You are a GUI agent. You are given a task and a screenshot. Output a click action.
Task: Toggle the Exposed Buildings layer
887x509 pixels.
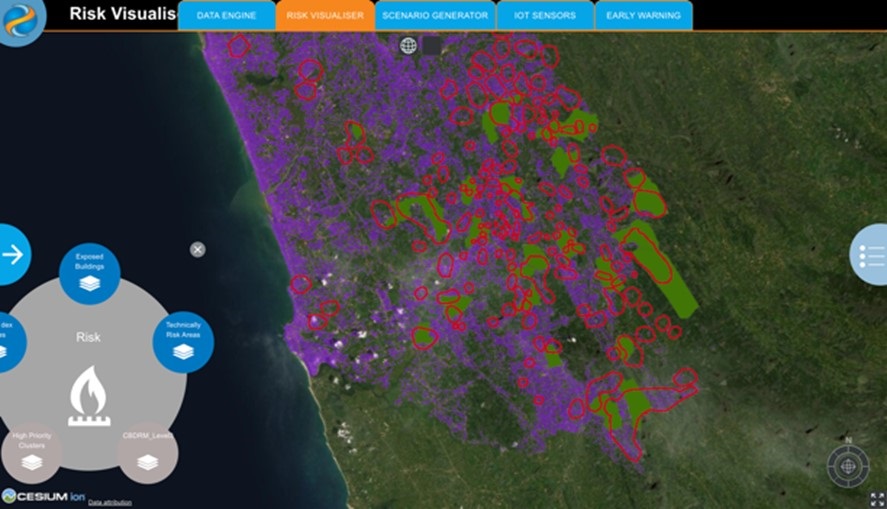(x=90, y=274)
